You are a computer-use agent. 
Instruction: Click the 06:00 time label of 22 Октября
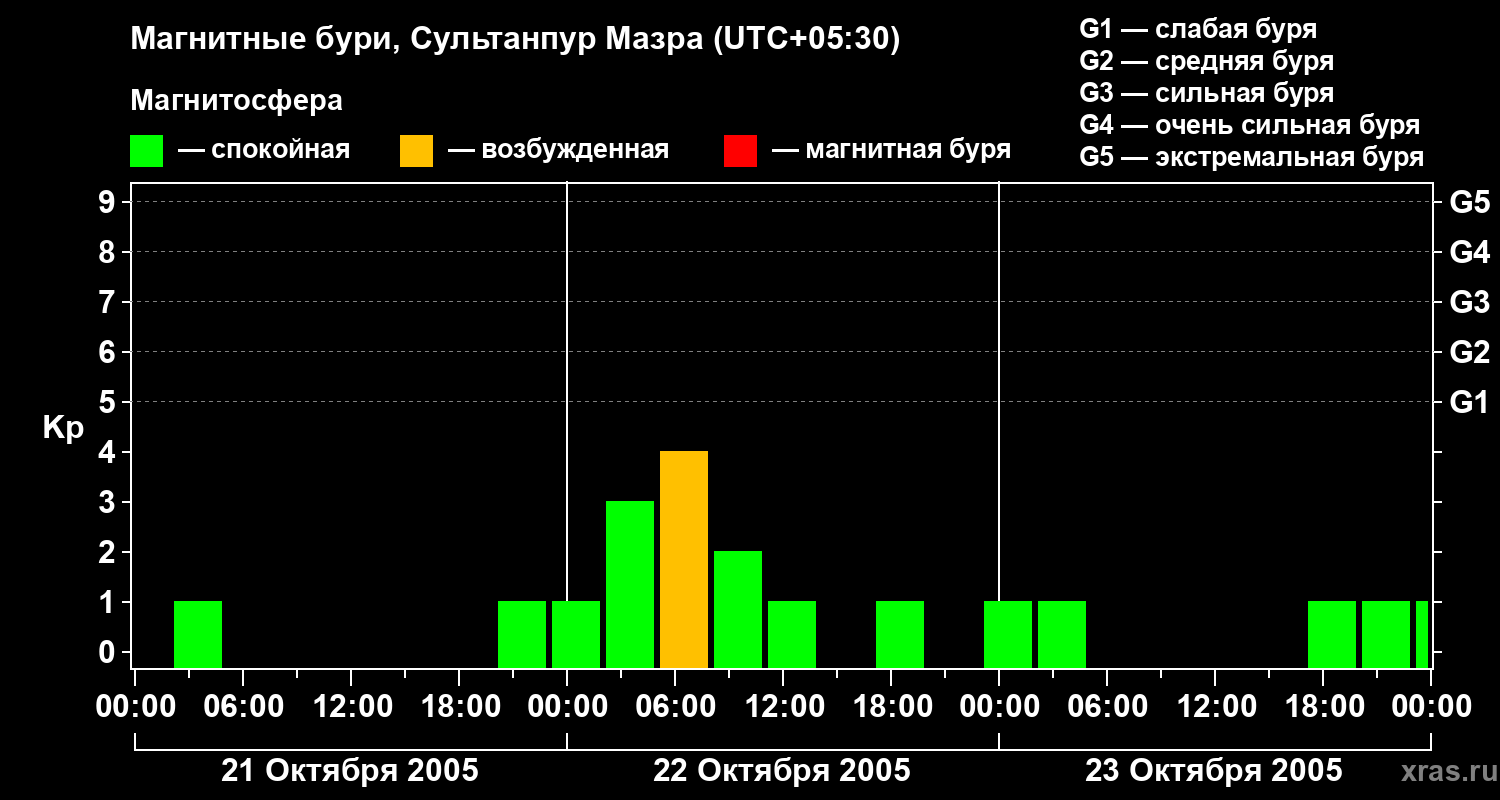[674, 707]
